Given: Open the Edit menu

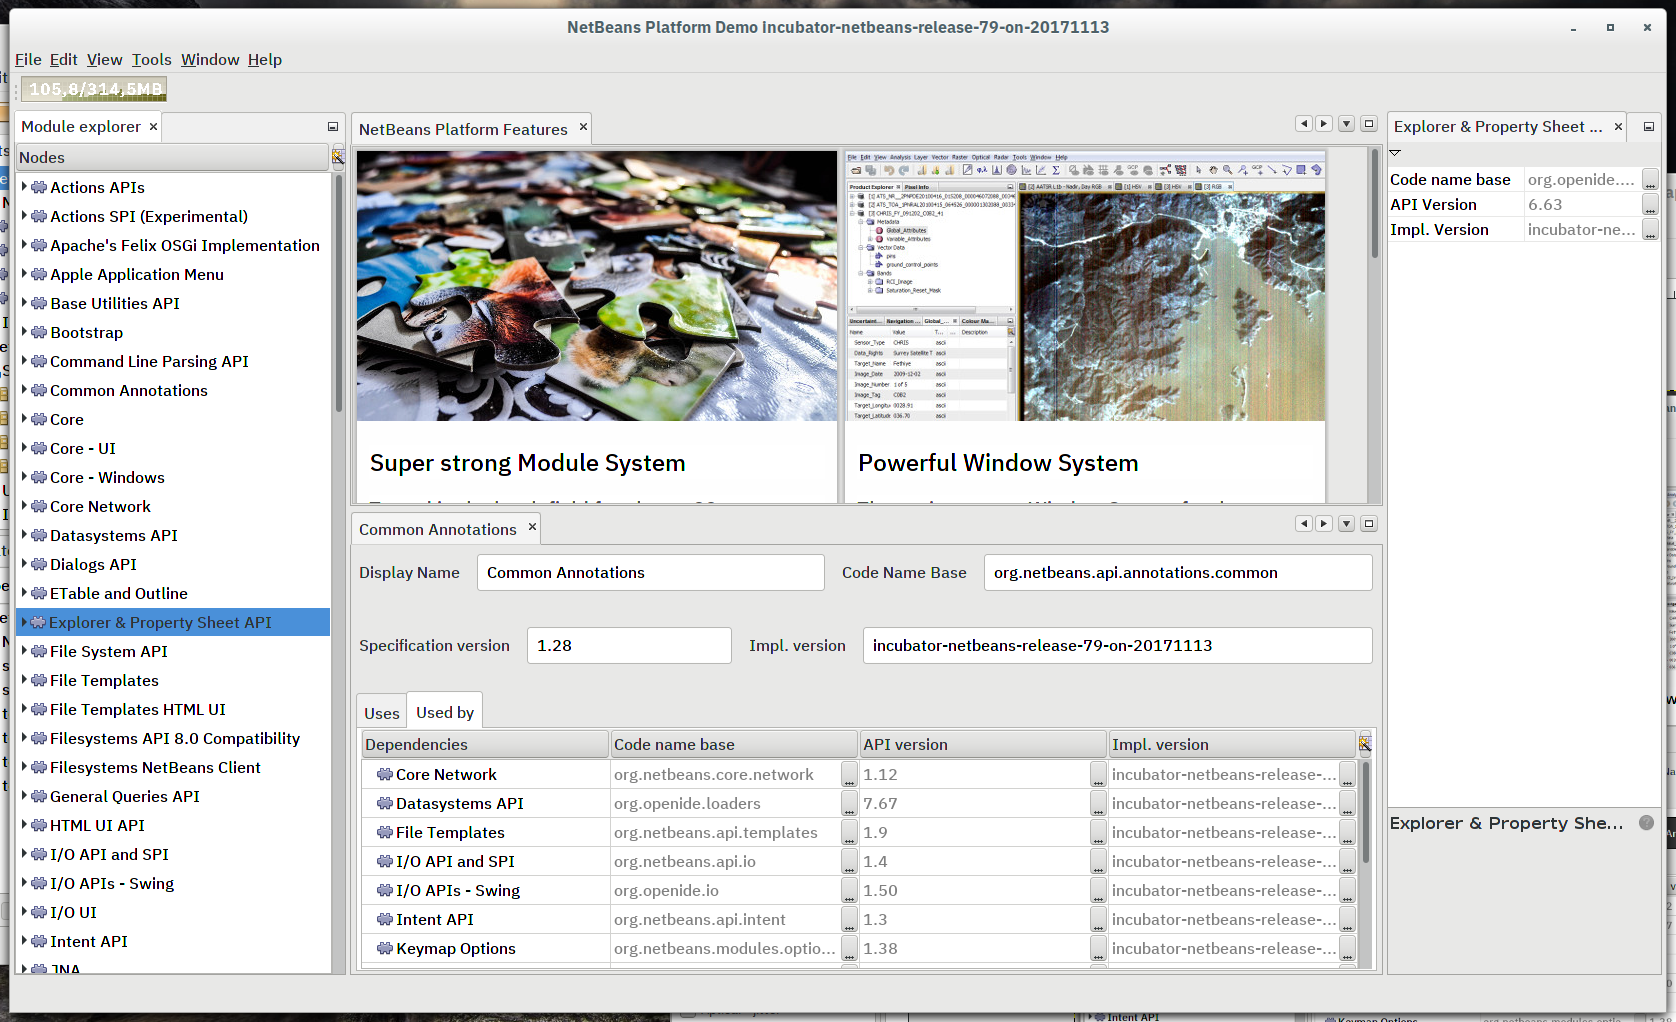Looking at the screenshot, I should 63,59.
